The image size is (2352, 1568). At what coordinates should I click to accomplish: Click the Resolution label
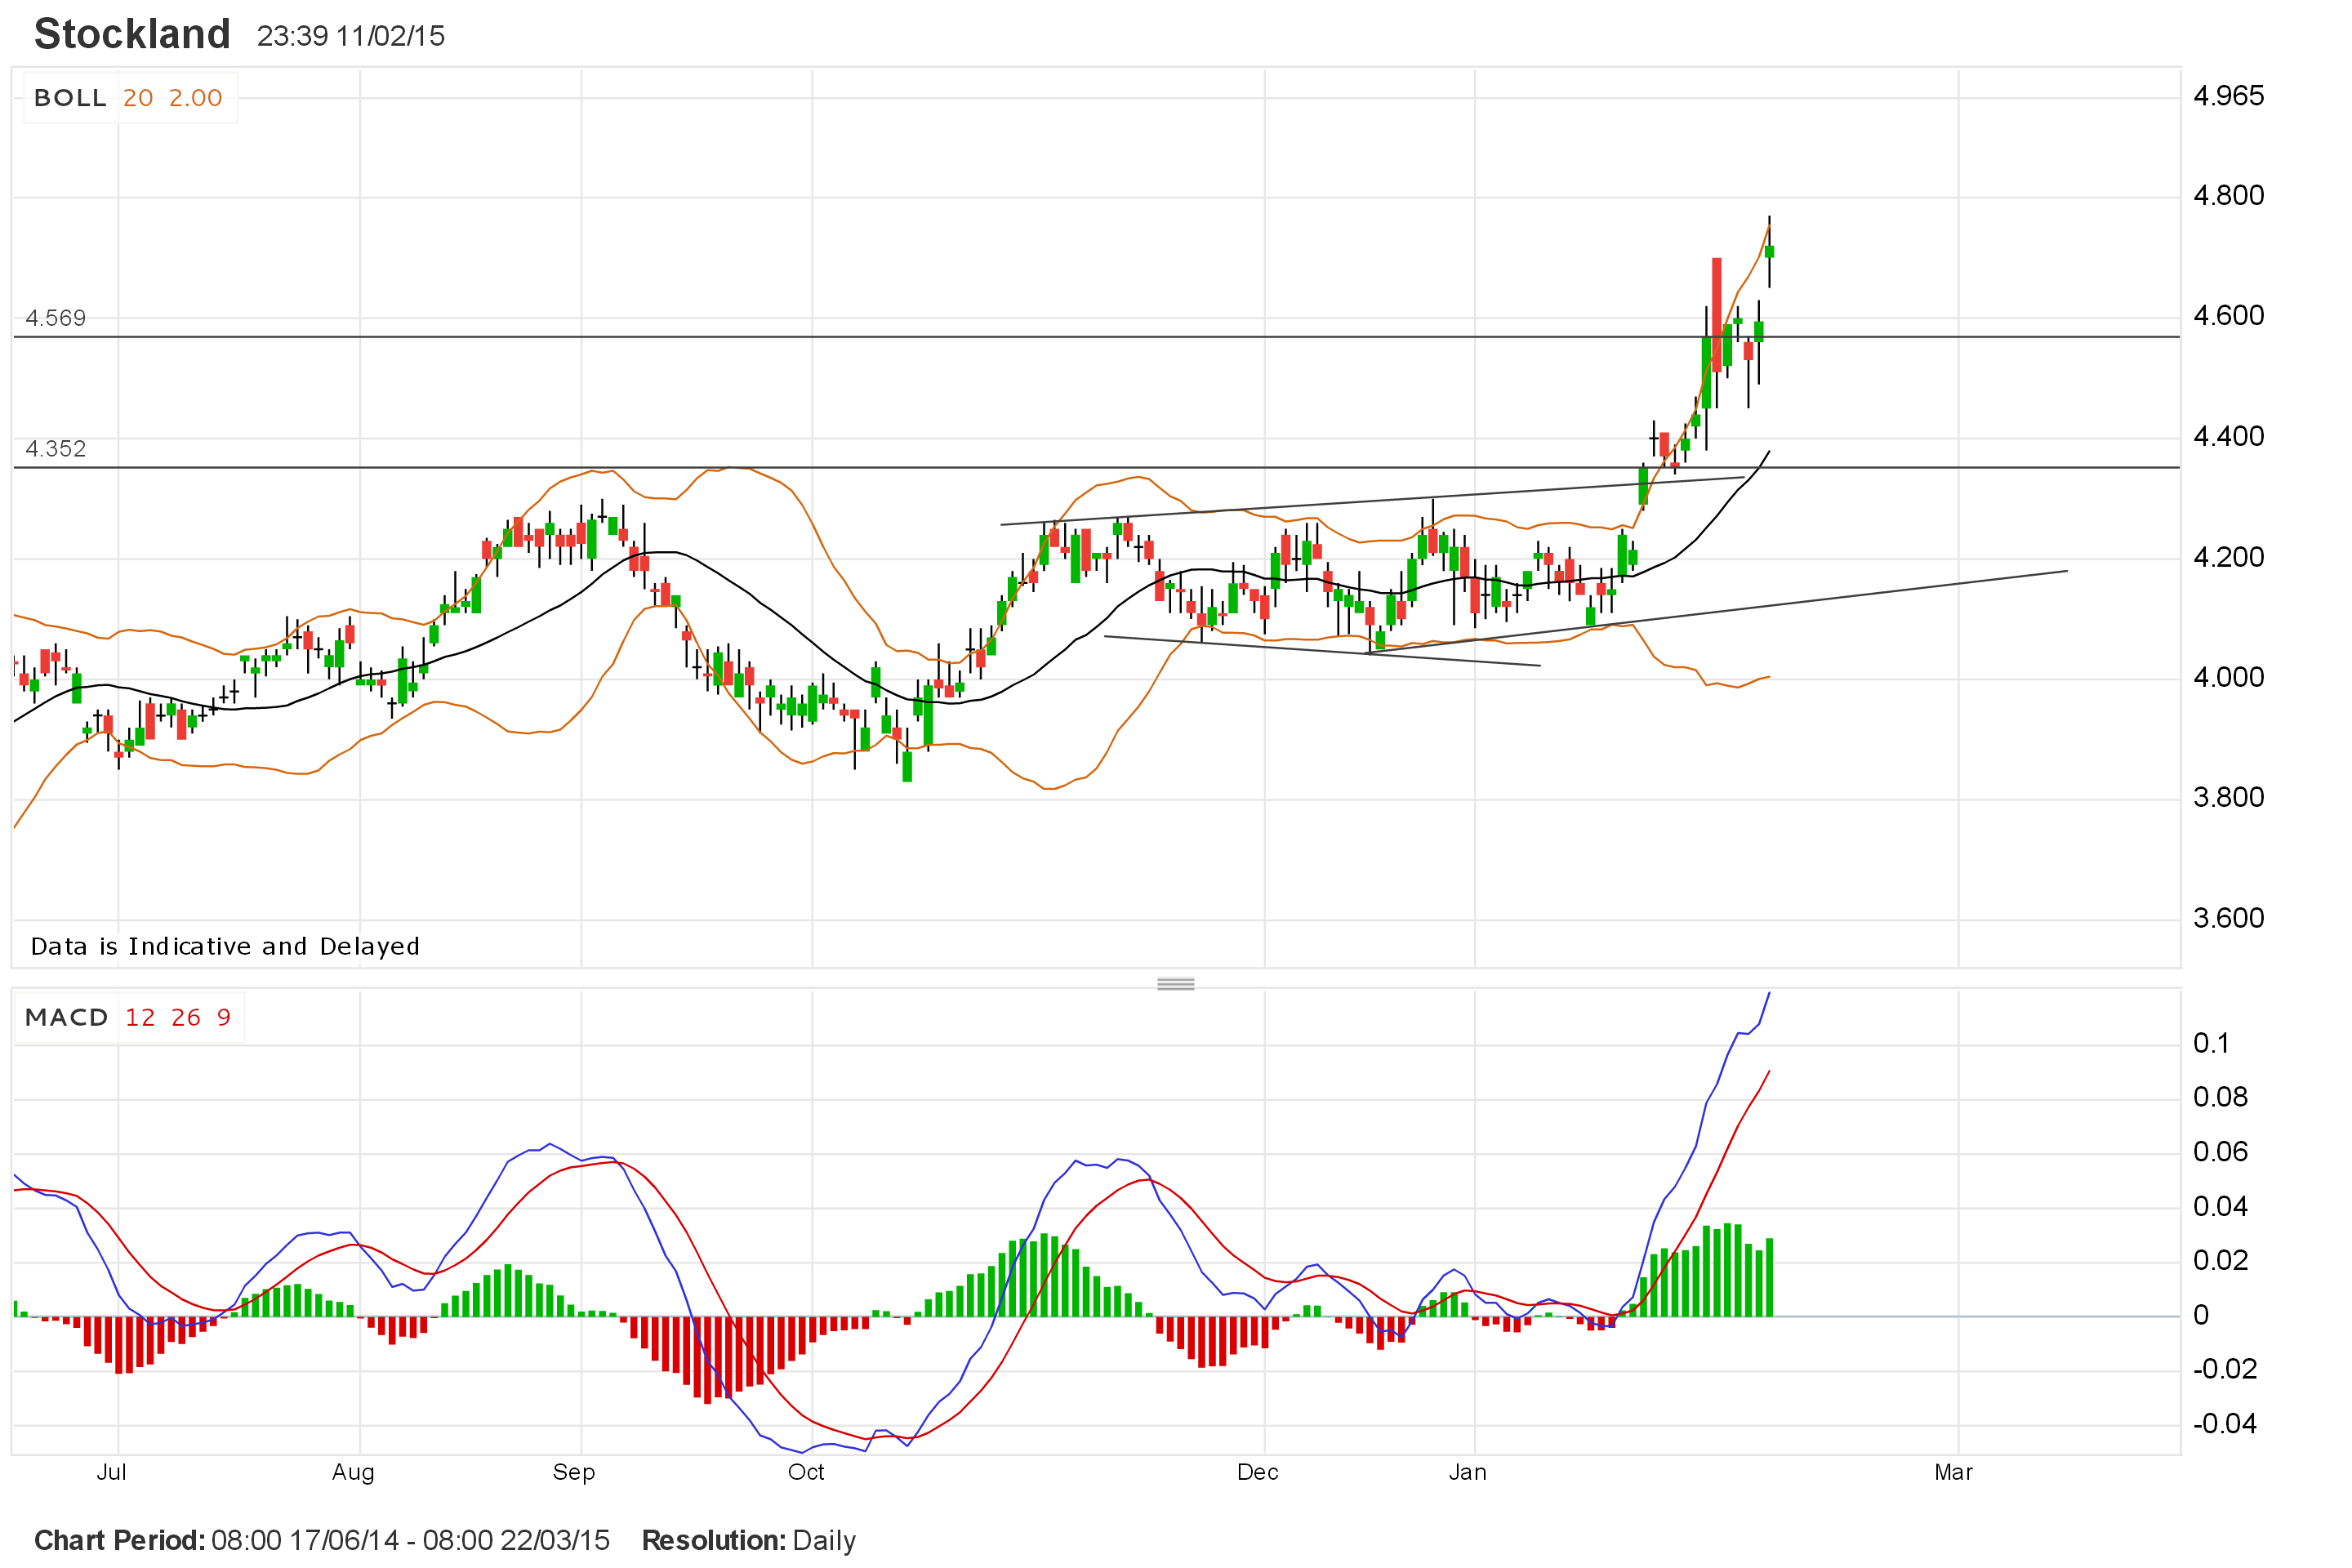pos(714,1540)
